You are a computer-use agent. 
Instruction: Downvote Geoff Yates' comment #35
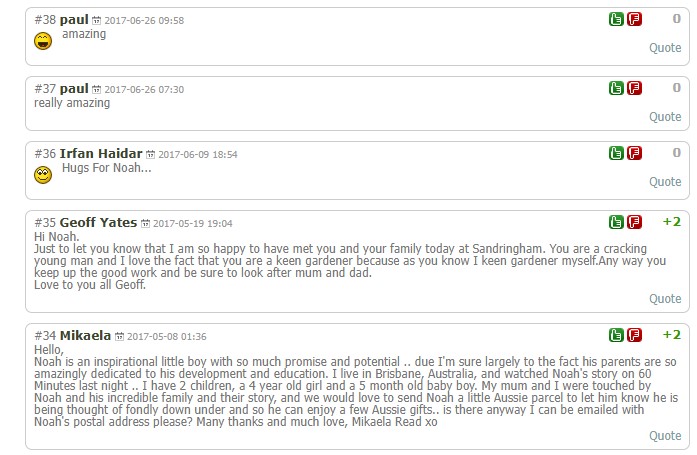pyautogui.click(x=634, y=222)
